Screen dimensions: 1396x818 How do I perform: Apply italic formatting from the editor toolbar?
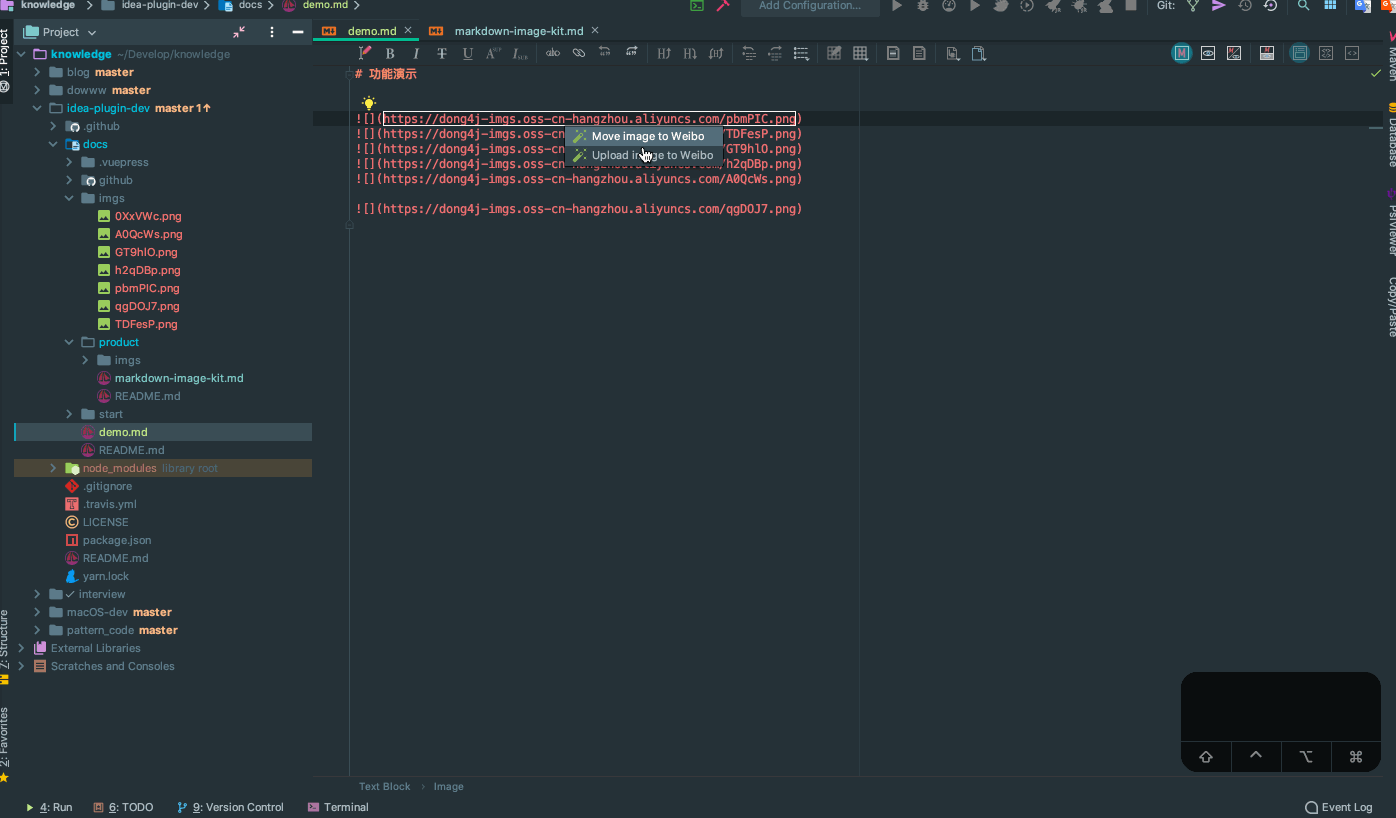(x=416, y=54)
